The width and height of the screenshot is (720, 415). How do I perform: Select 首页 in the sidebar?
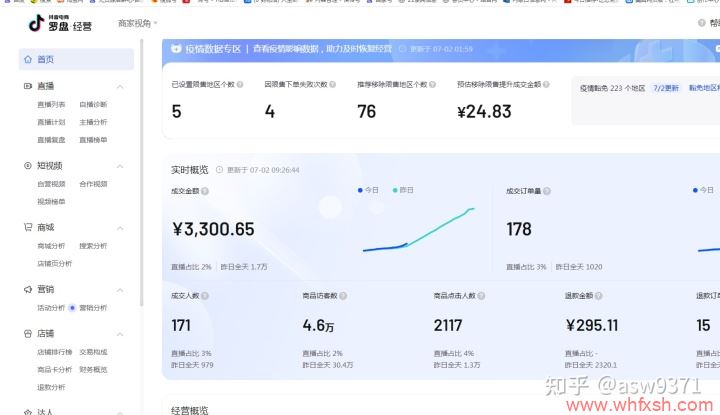pyautogui.click(x=76, y=60)
